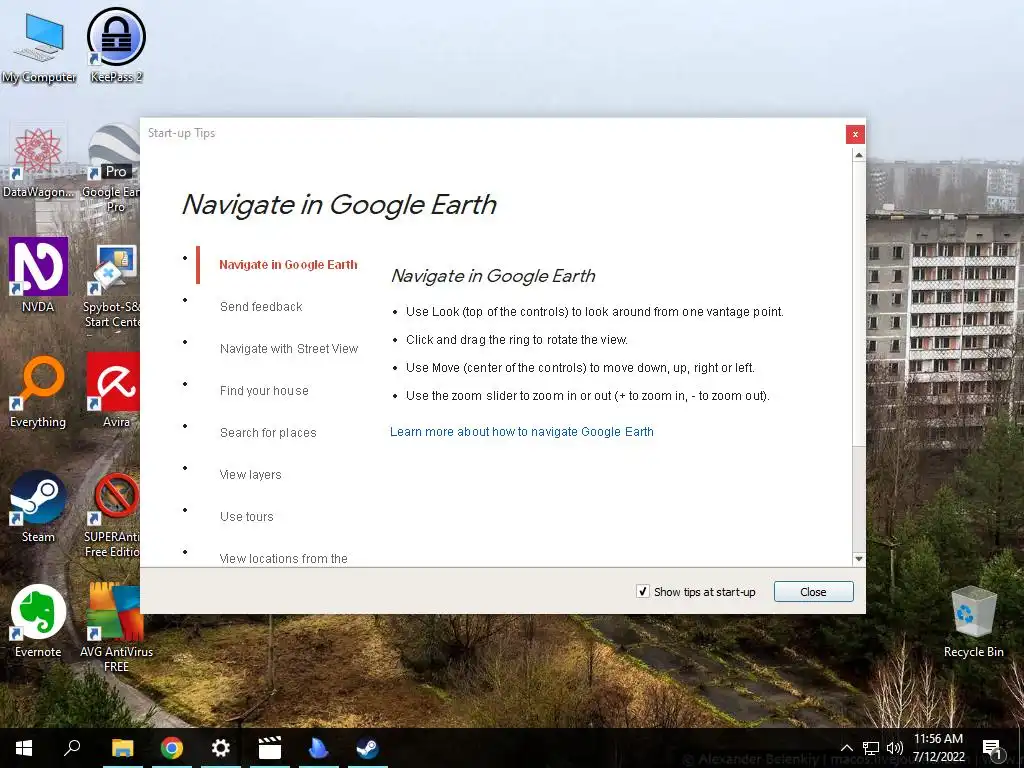1024x768 pixels.
Task: Open File Explorer from the taskbar
Action: (122, 748)
